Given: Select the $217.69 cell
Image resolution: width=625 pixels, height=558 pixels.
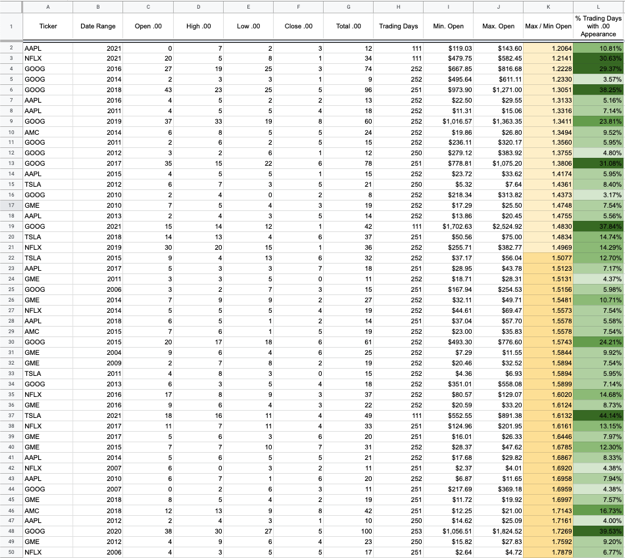Looking at the screenshot, I should click(x=448, y=489).
